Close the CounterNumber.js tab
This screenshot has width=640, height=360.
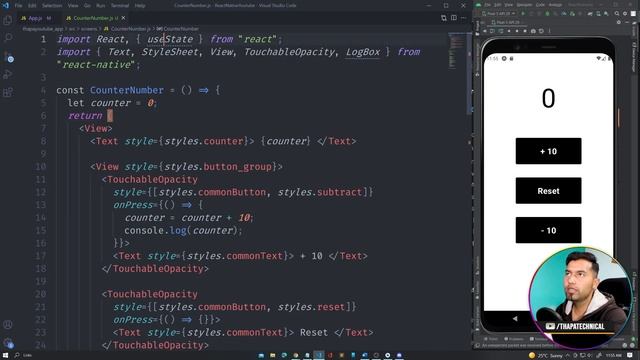tap(123, 18)
